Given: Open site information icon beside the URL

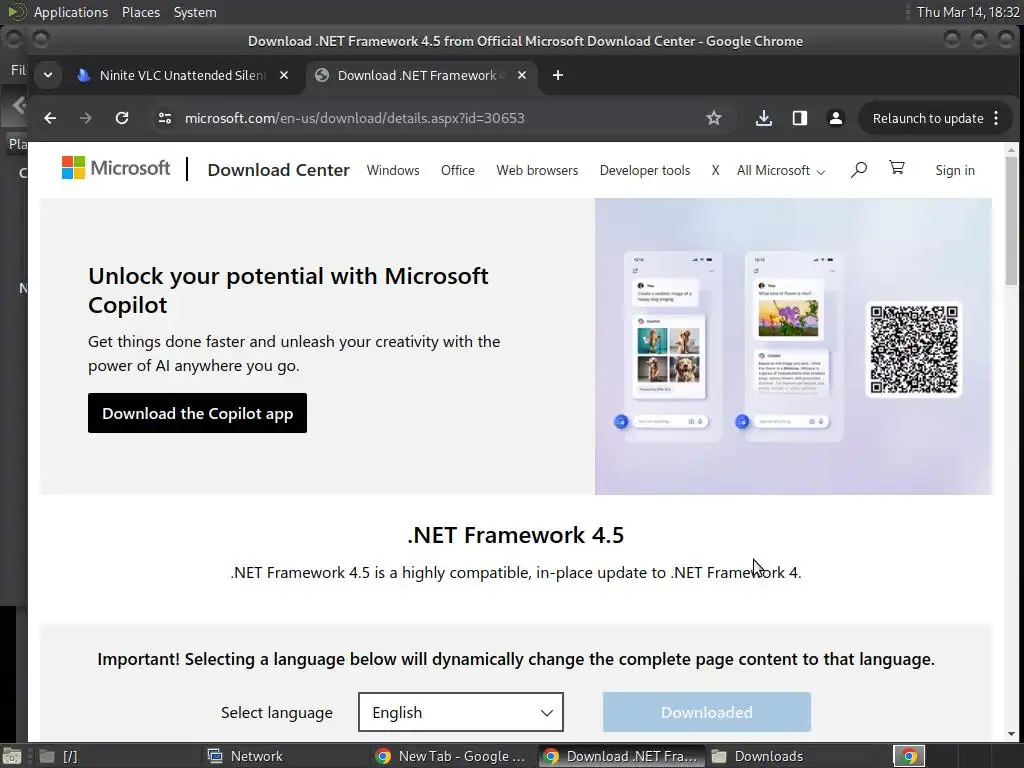Looking at the screenshot, I should tap(165, 118).
